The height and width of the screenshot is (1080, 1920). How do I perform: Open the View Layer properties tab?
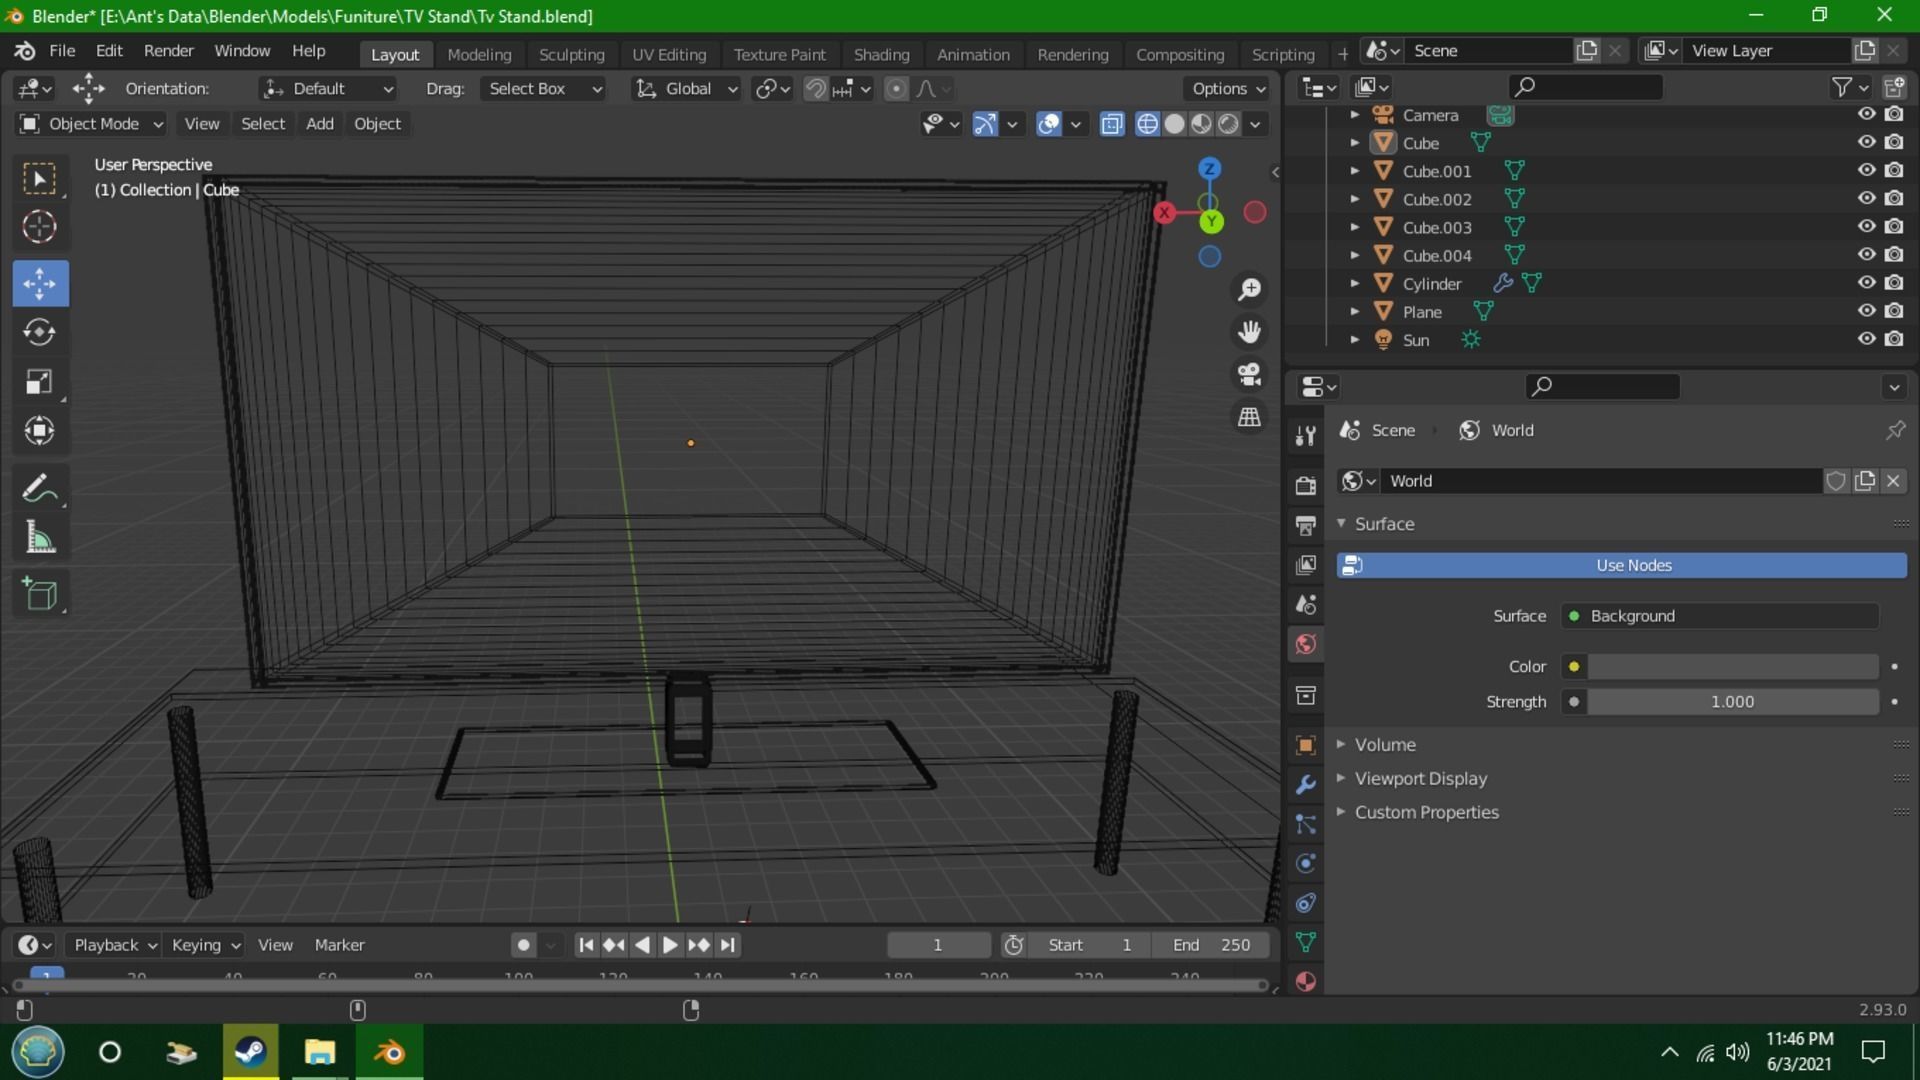pyautogui.click(x=1305, y=565)
